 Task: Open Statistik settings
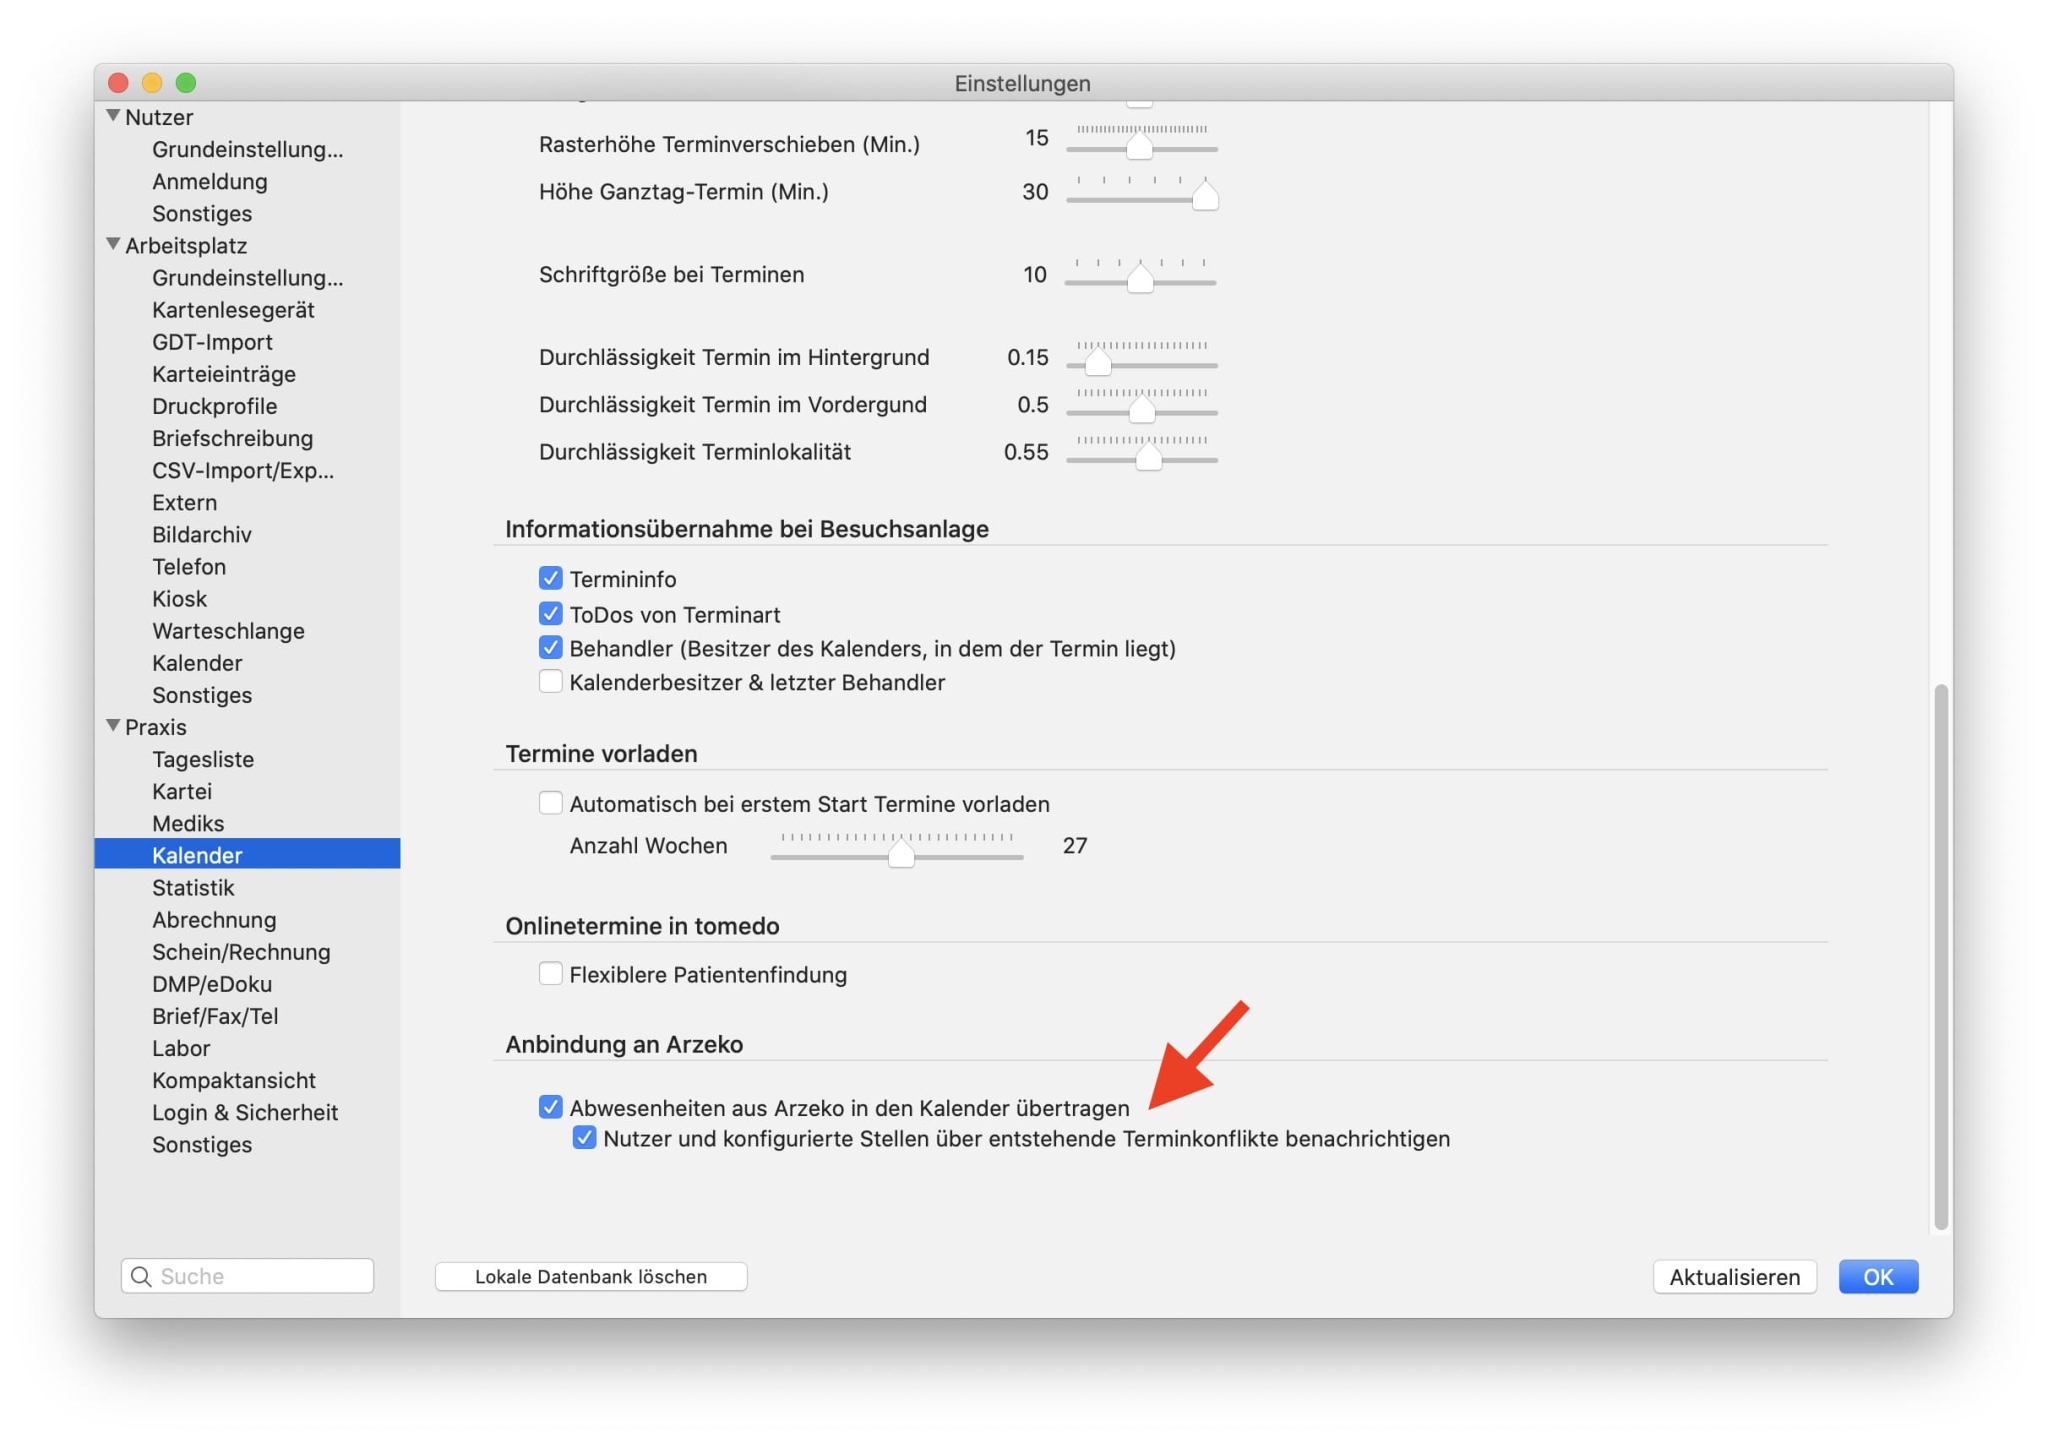pos(193,887)
